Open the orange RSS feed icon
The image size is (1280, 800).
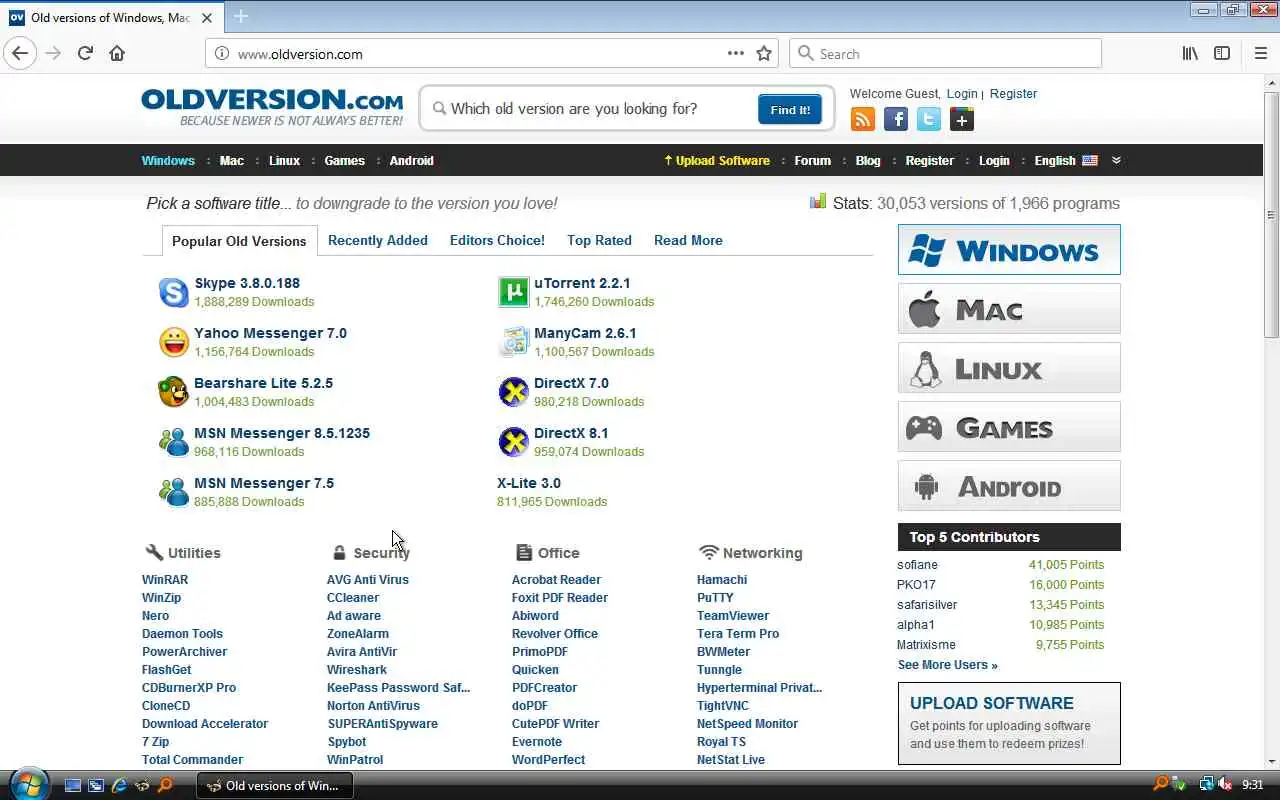coord(862,120)
